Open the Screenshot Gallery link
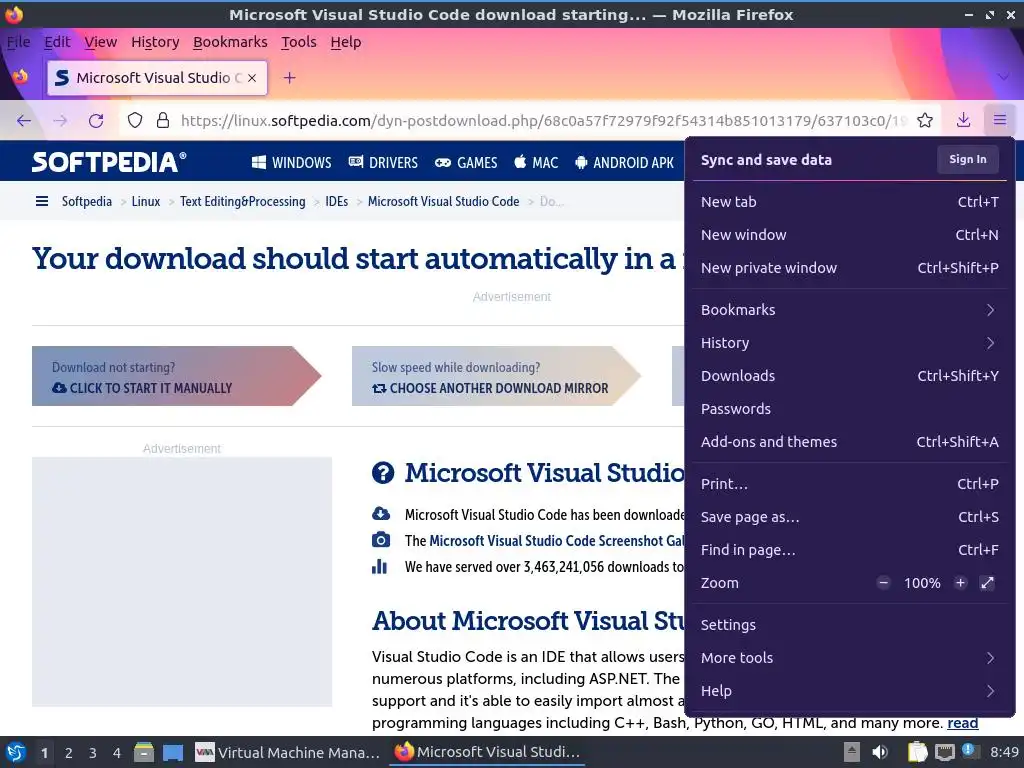Screen dimensions: 1024x768 (x=556, y=541)
